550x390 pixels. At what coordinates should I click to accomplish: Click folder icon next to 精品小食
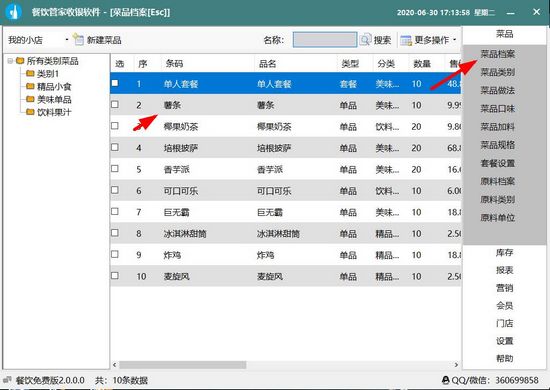[31, 86]
